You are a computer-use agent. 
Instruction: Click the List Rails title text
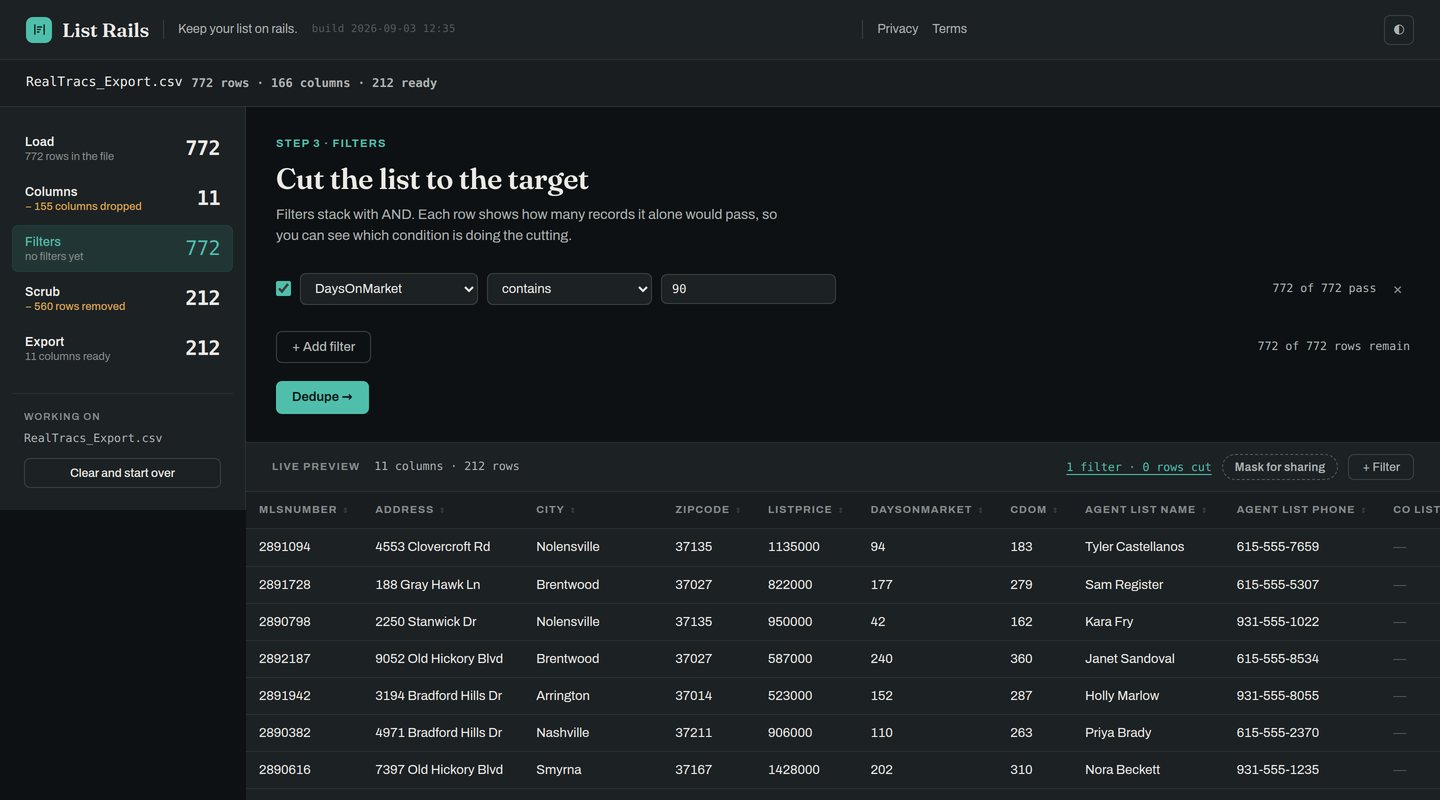coord(105,30)
